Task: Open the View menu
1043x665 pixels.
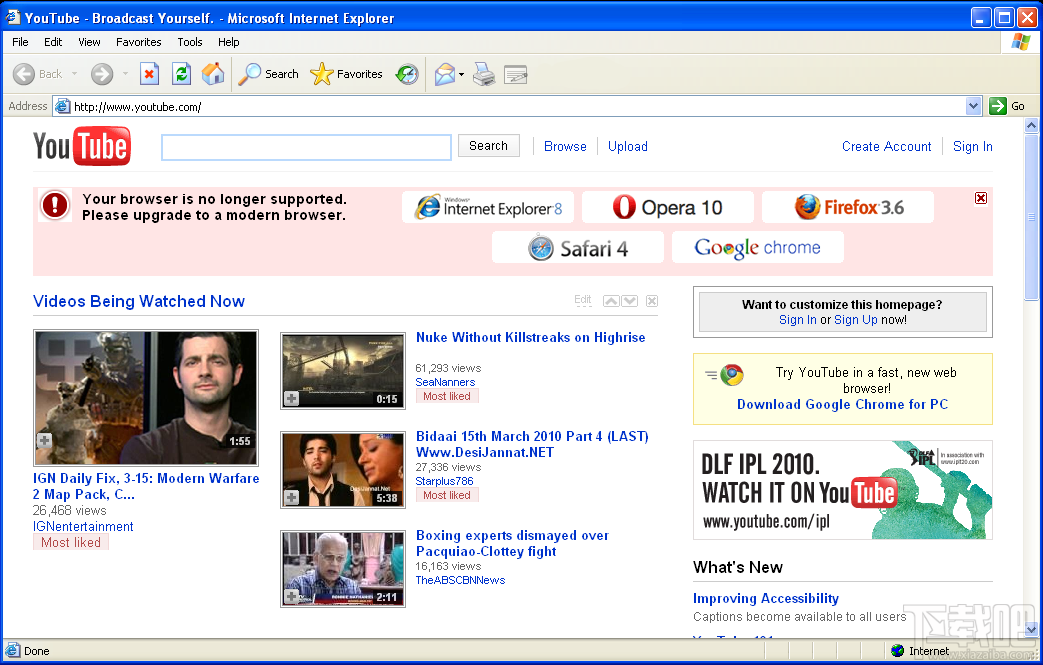Action: click(89, 42)
